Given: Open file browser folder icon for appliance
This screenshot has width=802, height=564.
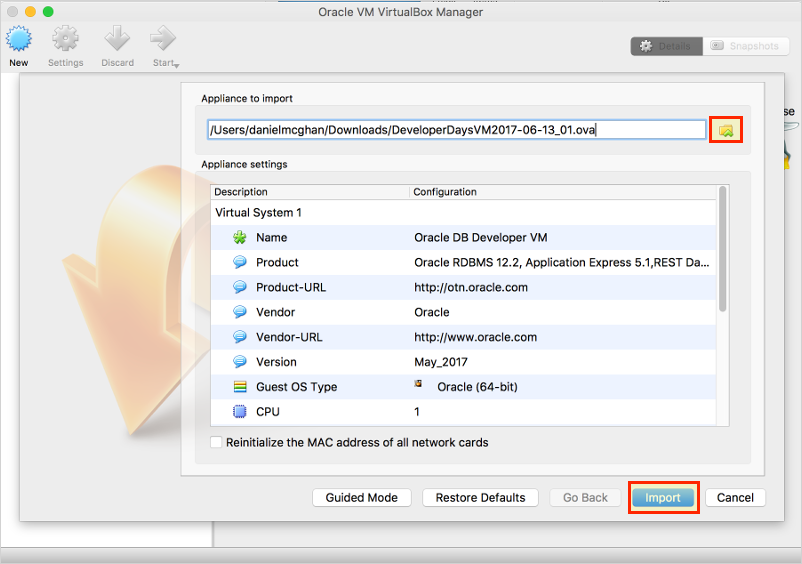Looking at the screenshot, I should pos(726,130).
